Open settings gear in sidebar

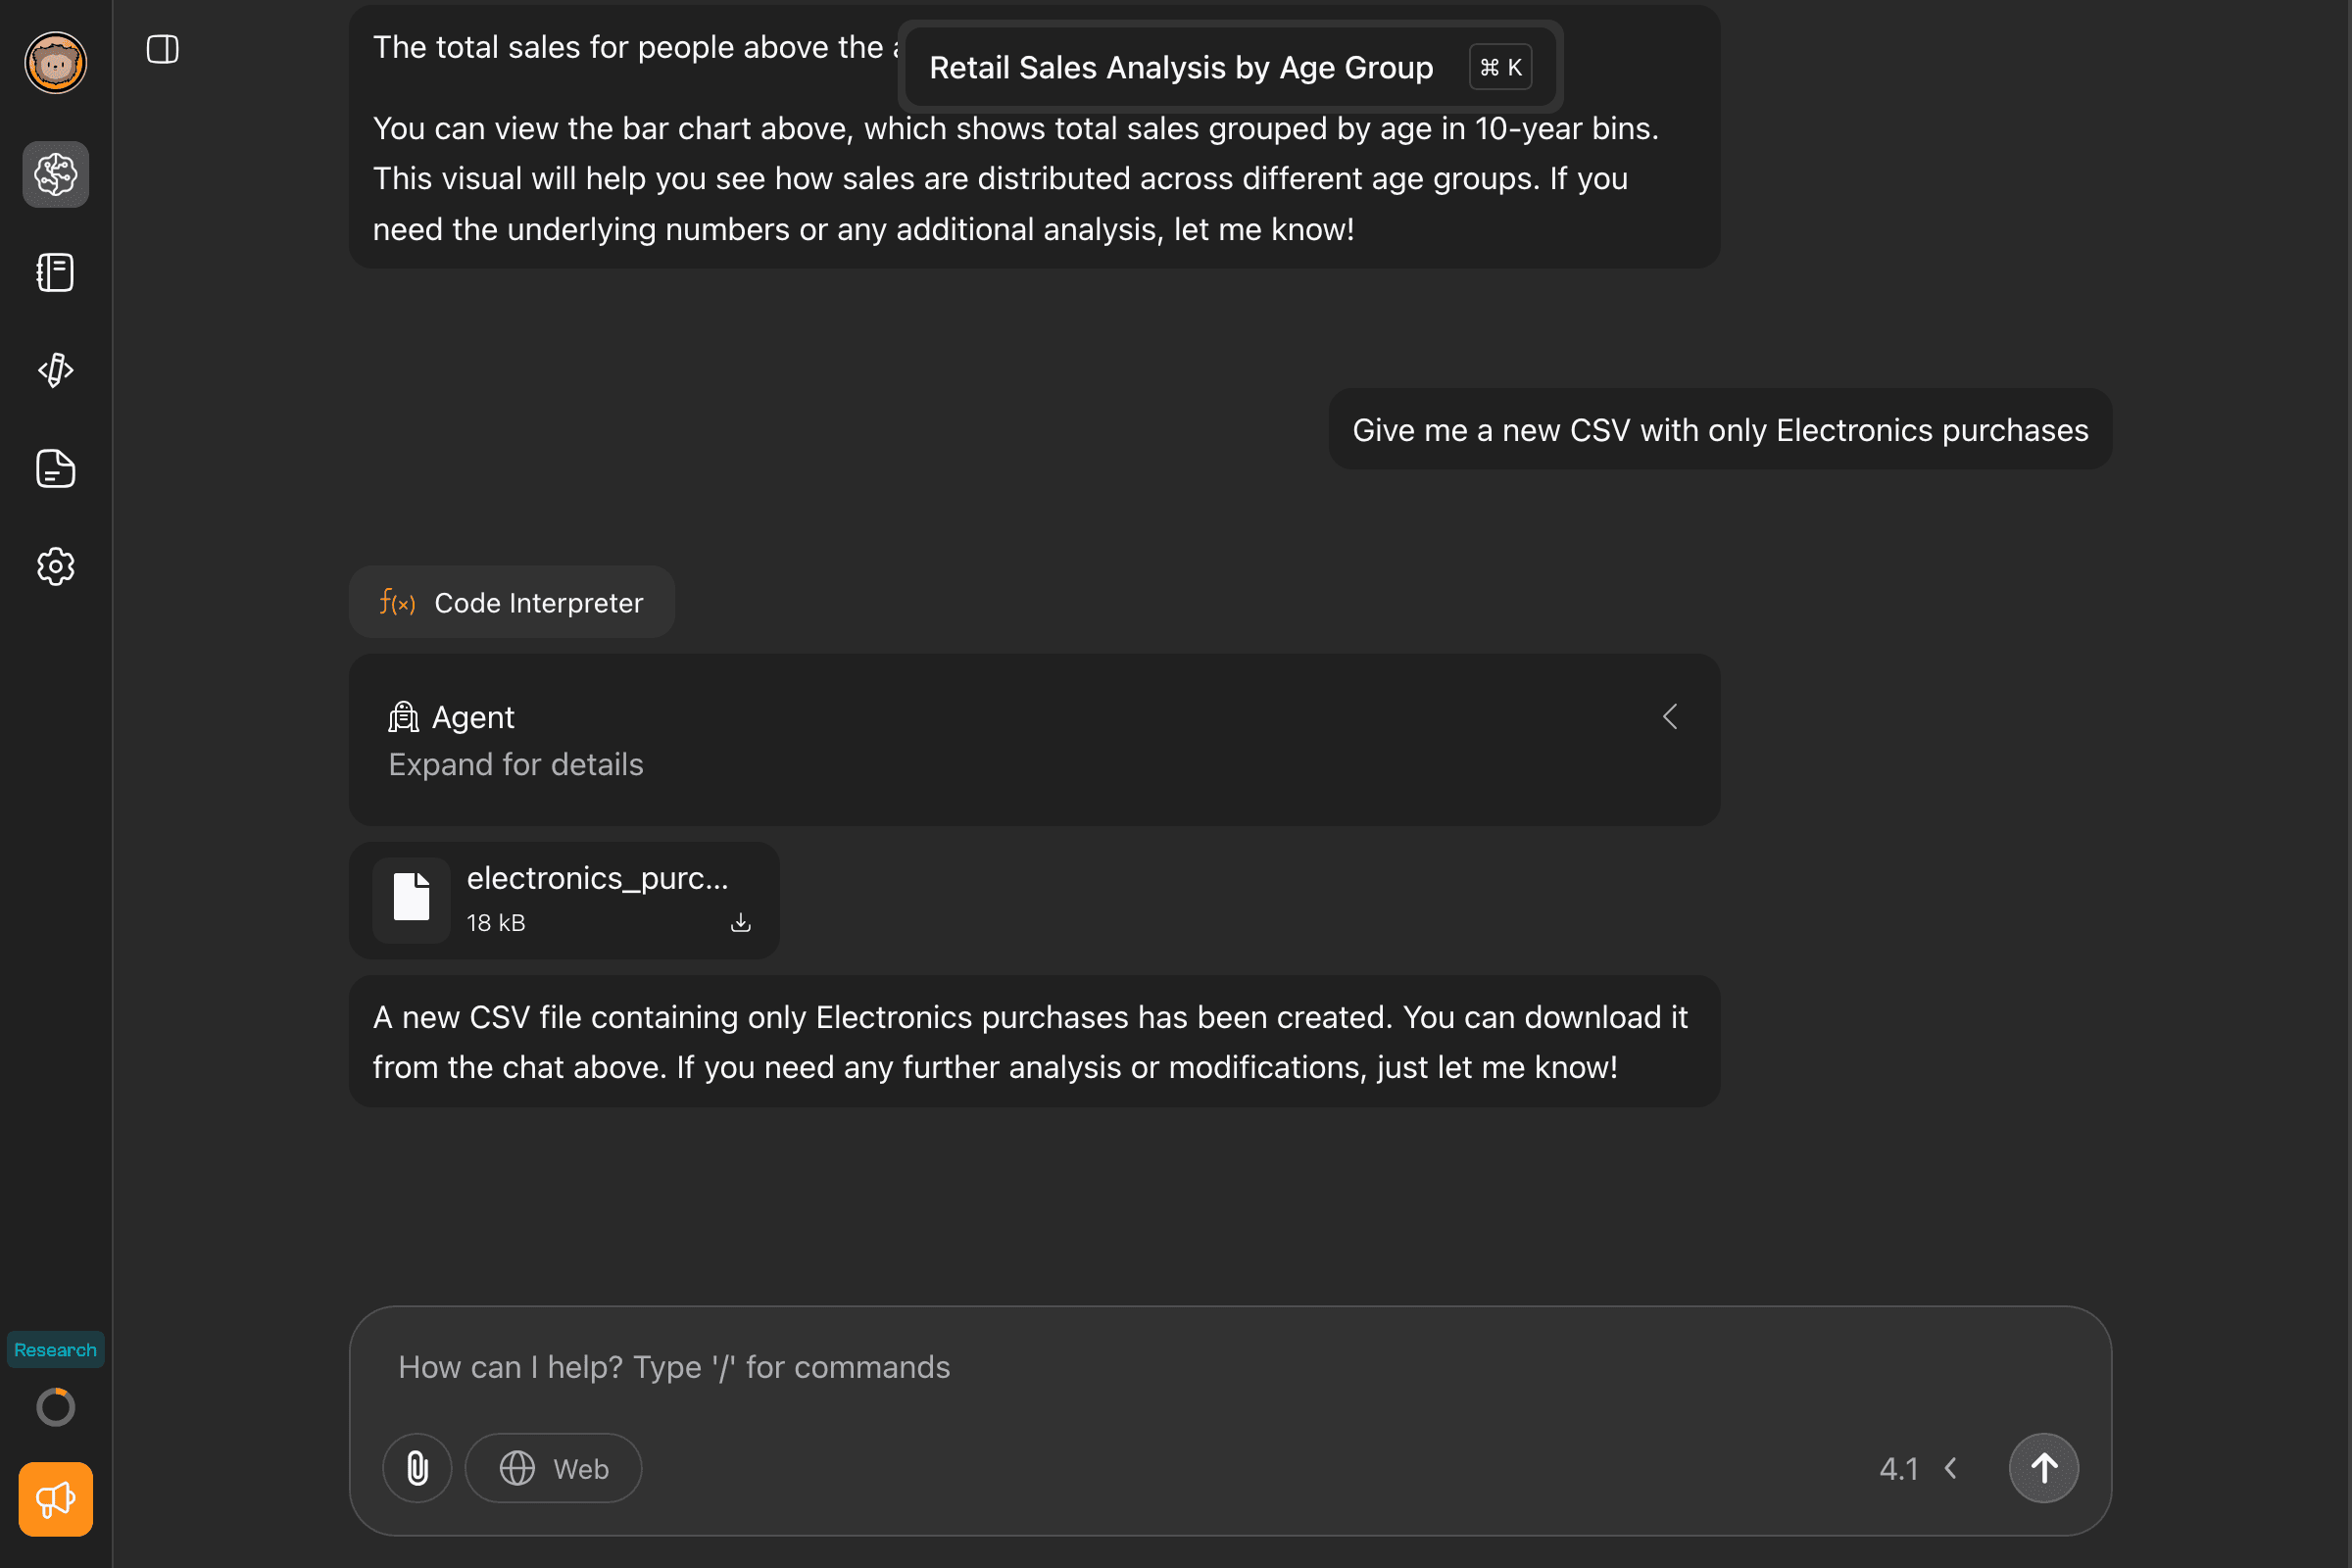pyautogui.click(x=56, y=566)
